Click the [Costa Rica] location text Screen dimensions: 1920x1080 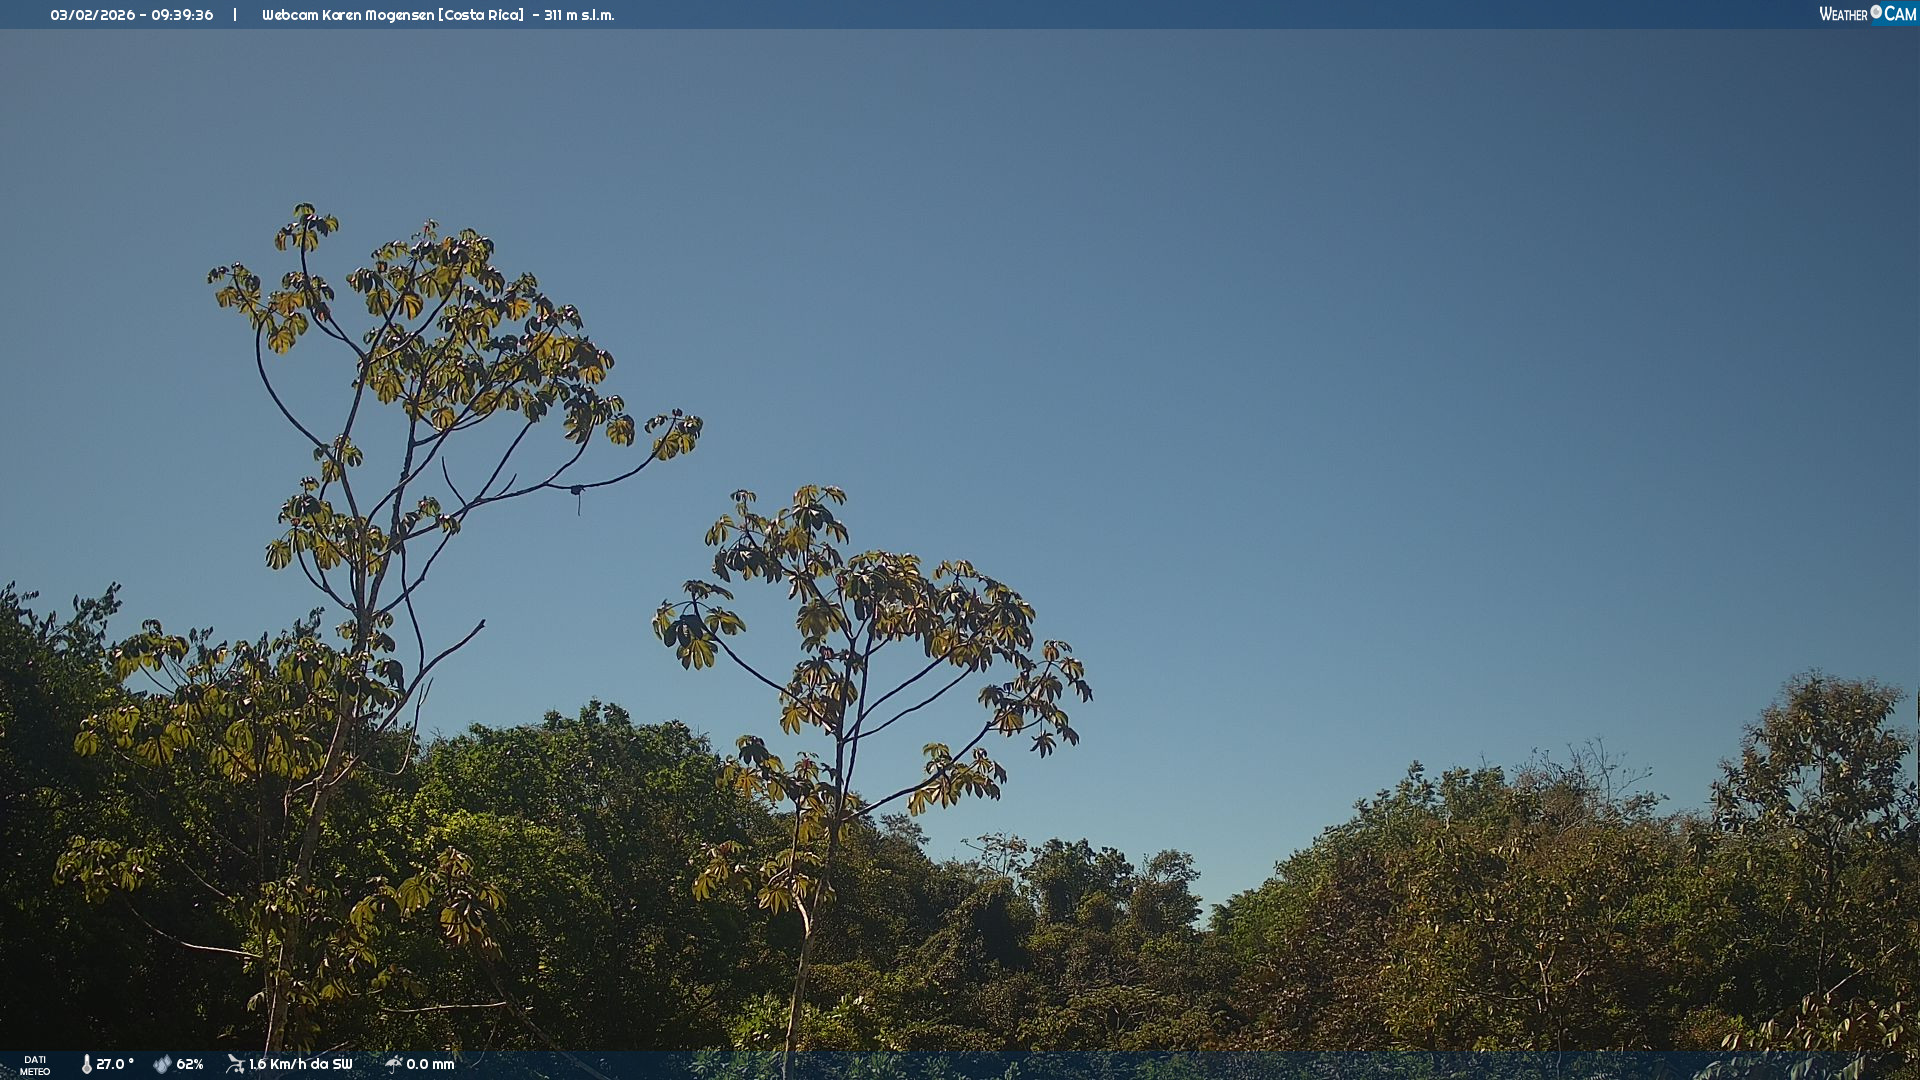coord(481,15)
